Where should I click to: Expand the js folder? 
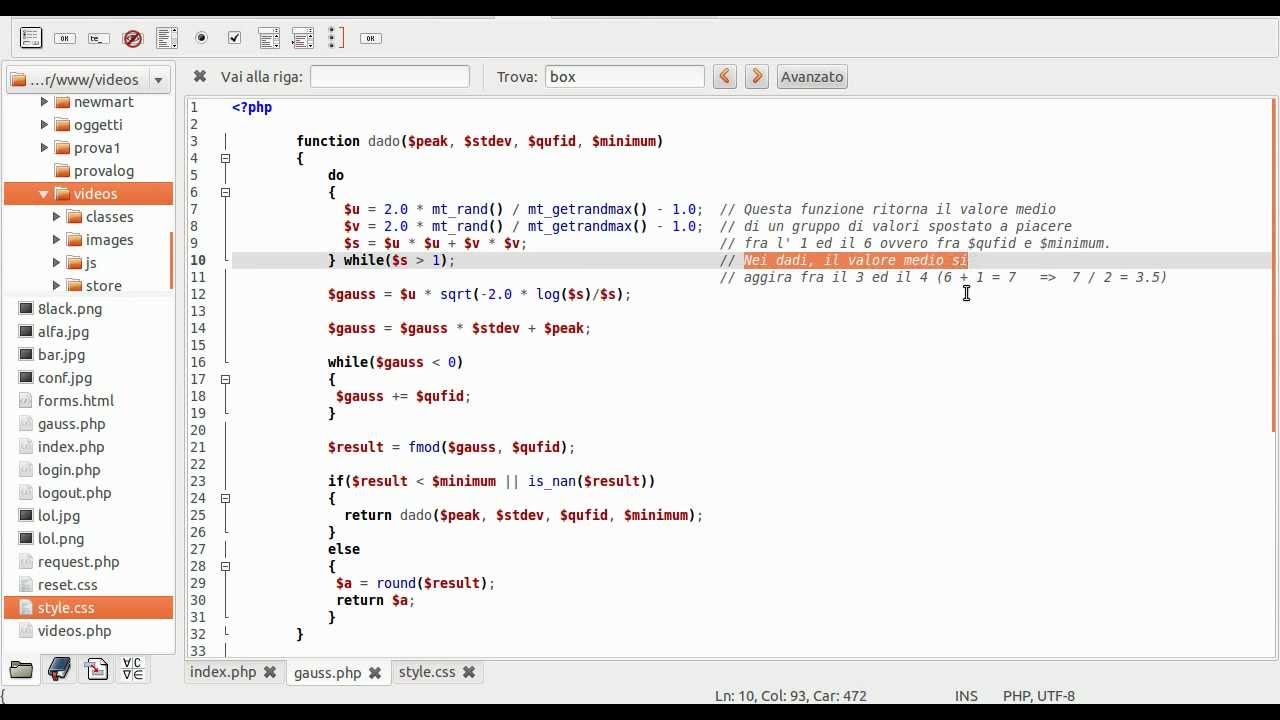pos(57,263)
